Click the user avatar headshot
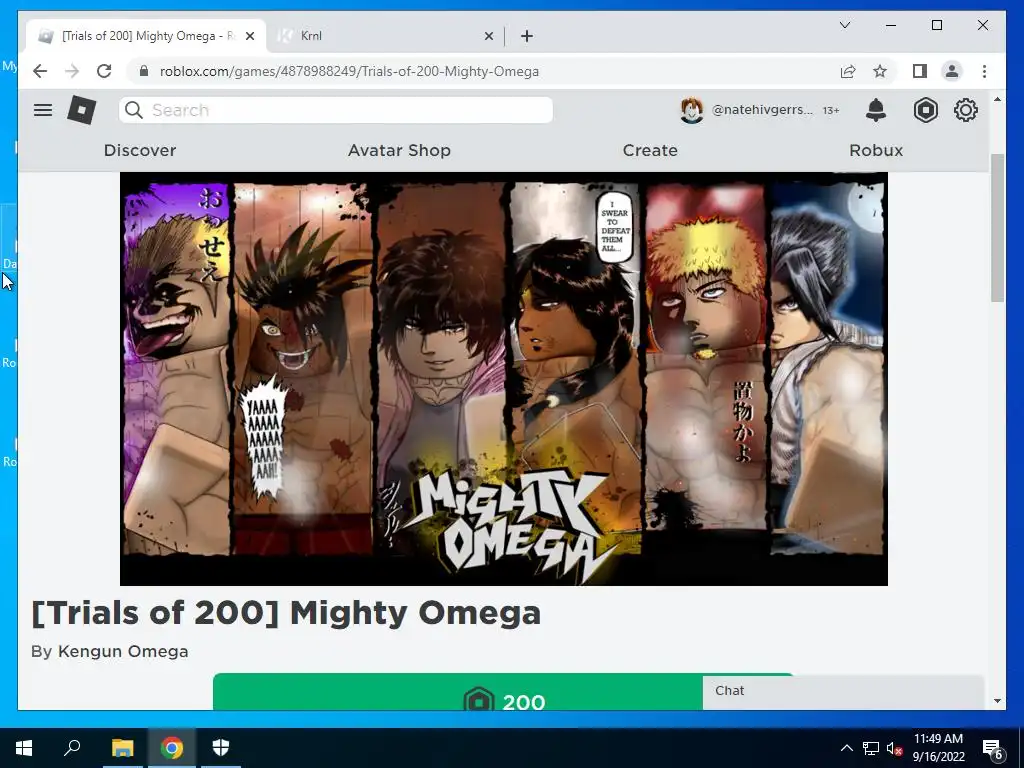The image size is (1024, 768). pyautogui.click(x=692, y=110)
